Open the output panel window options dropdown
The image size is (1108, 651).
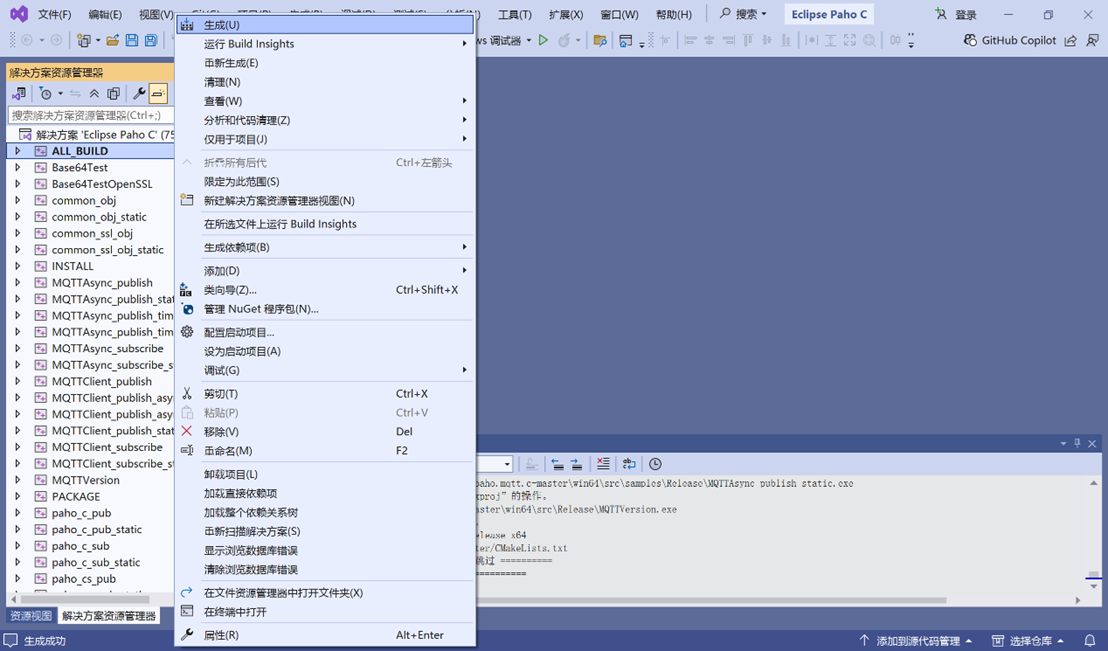(x=1063, y=443)
